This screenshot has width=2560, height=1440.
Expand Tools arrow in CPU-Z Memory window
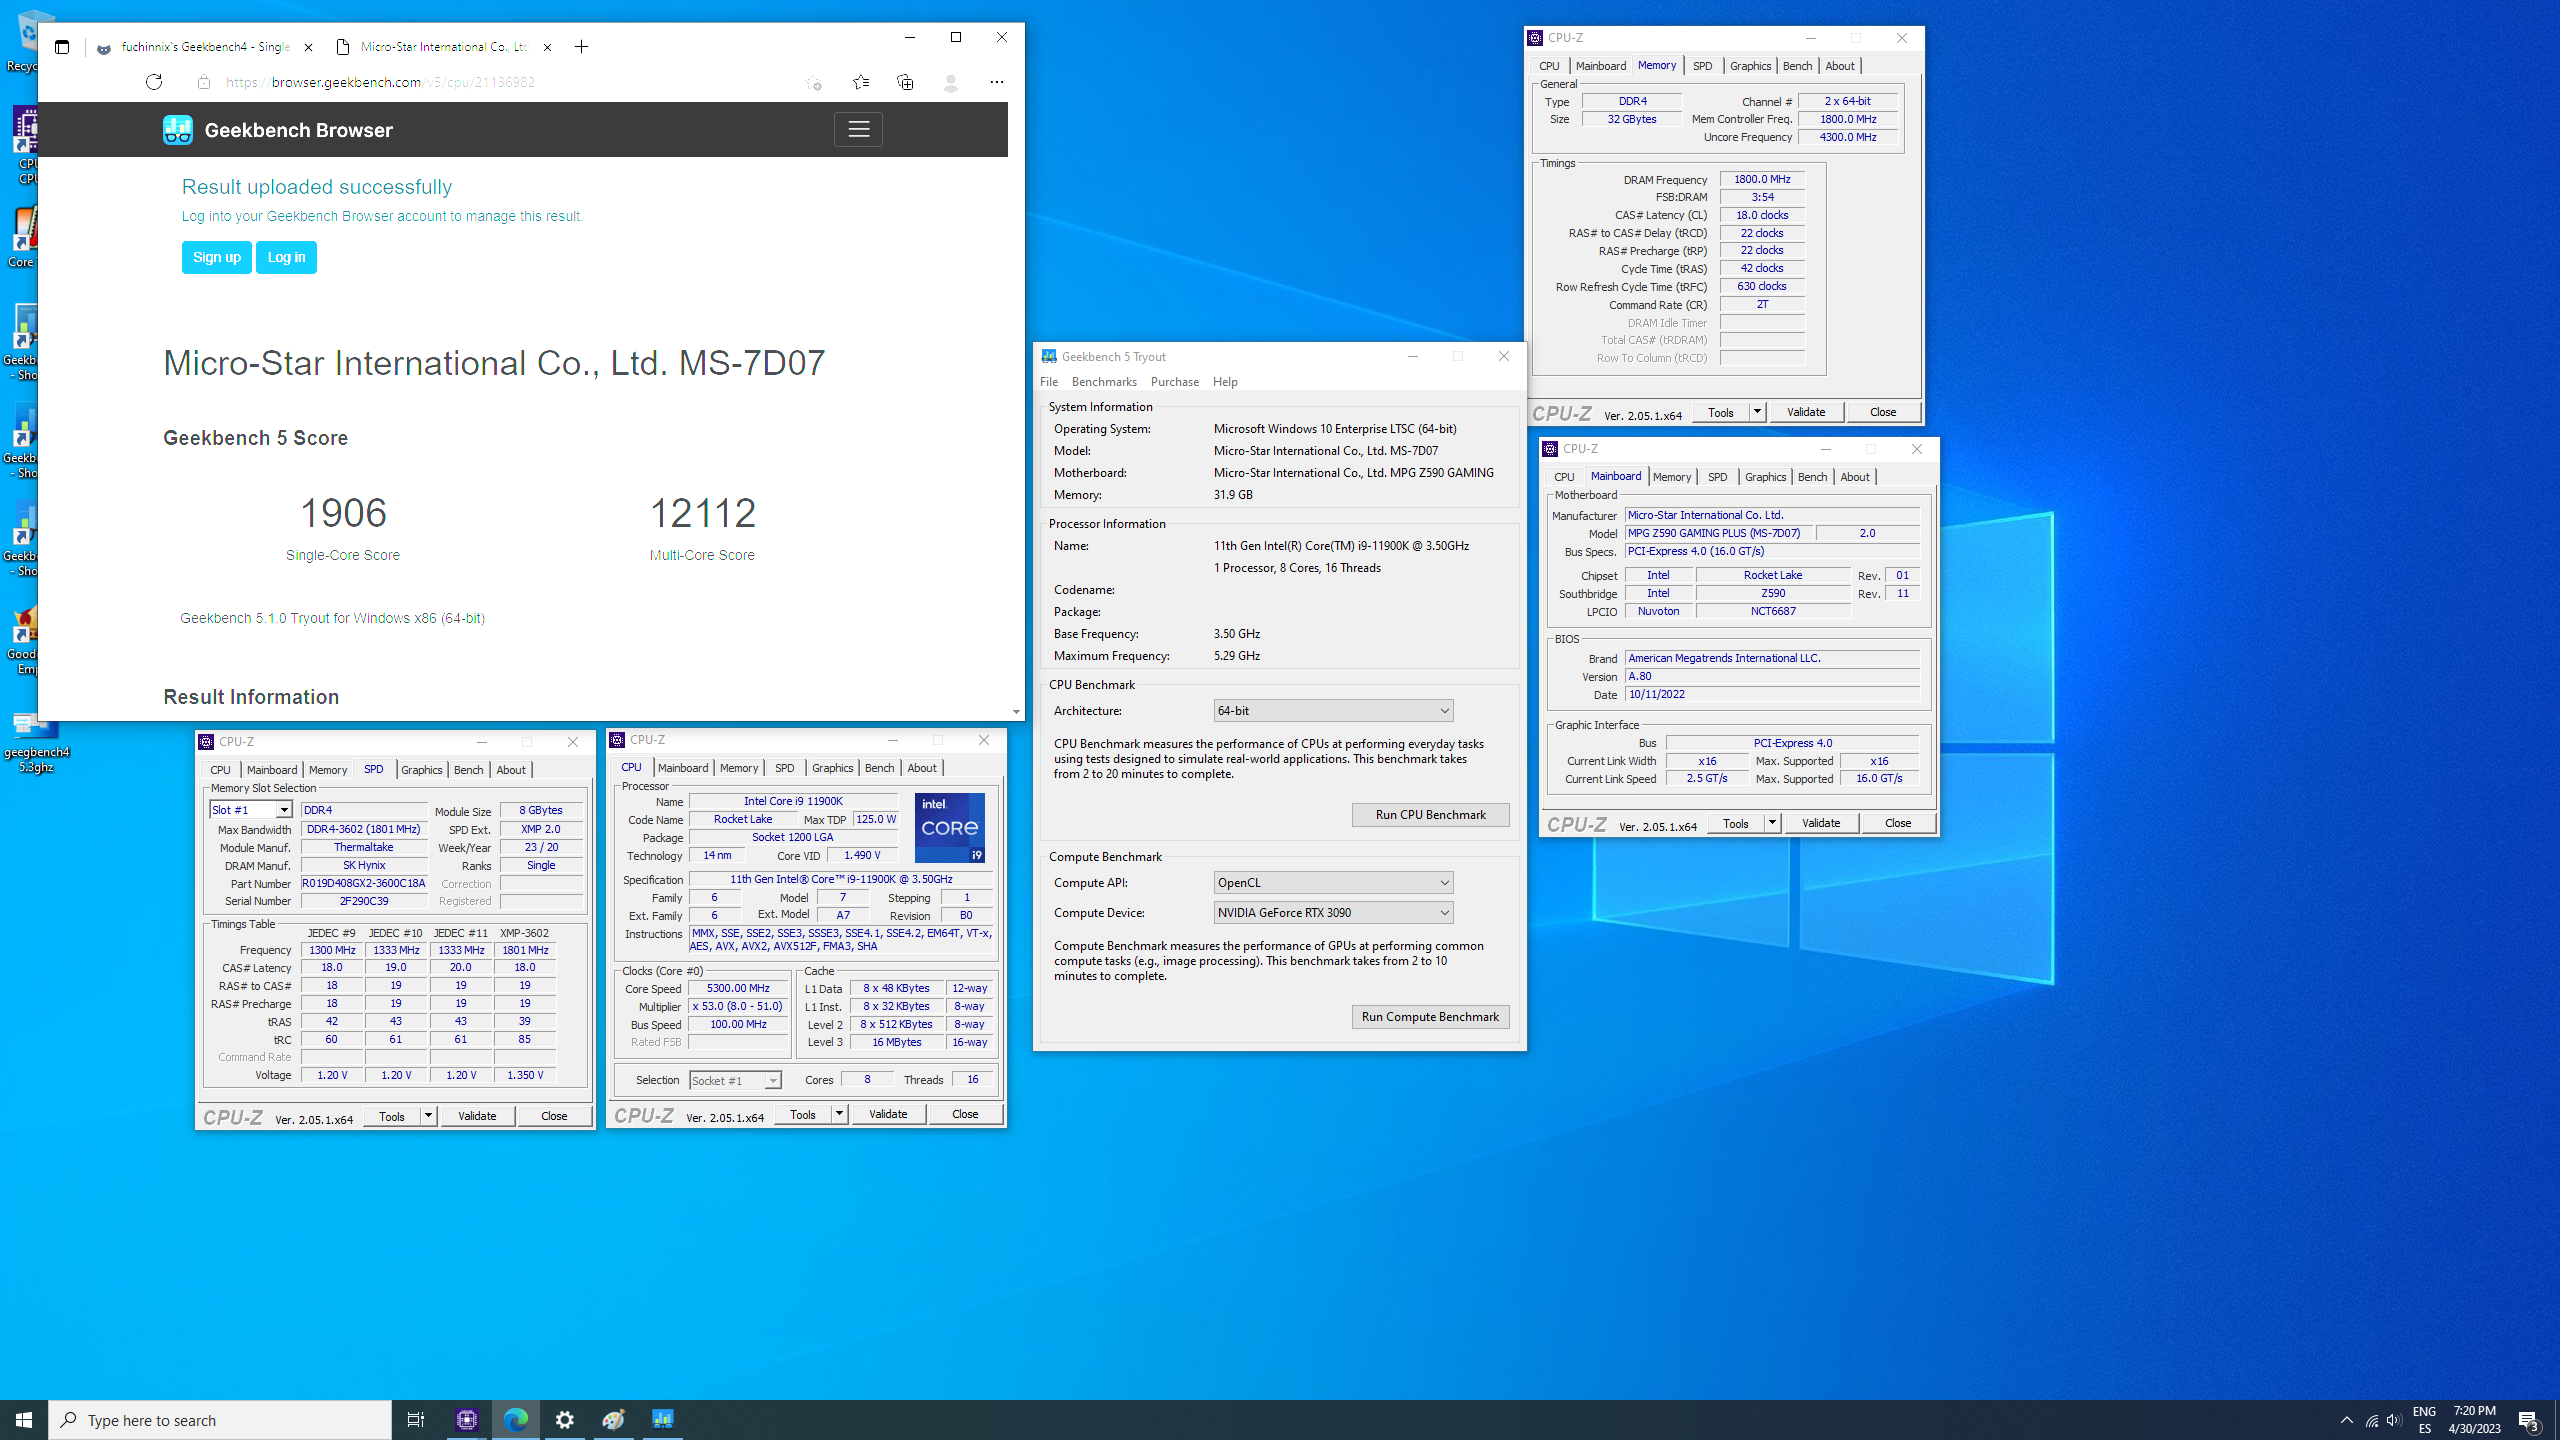click(x=1757, y=412)
